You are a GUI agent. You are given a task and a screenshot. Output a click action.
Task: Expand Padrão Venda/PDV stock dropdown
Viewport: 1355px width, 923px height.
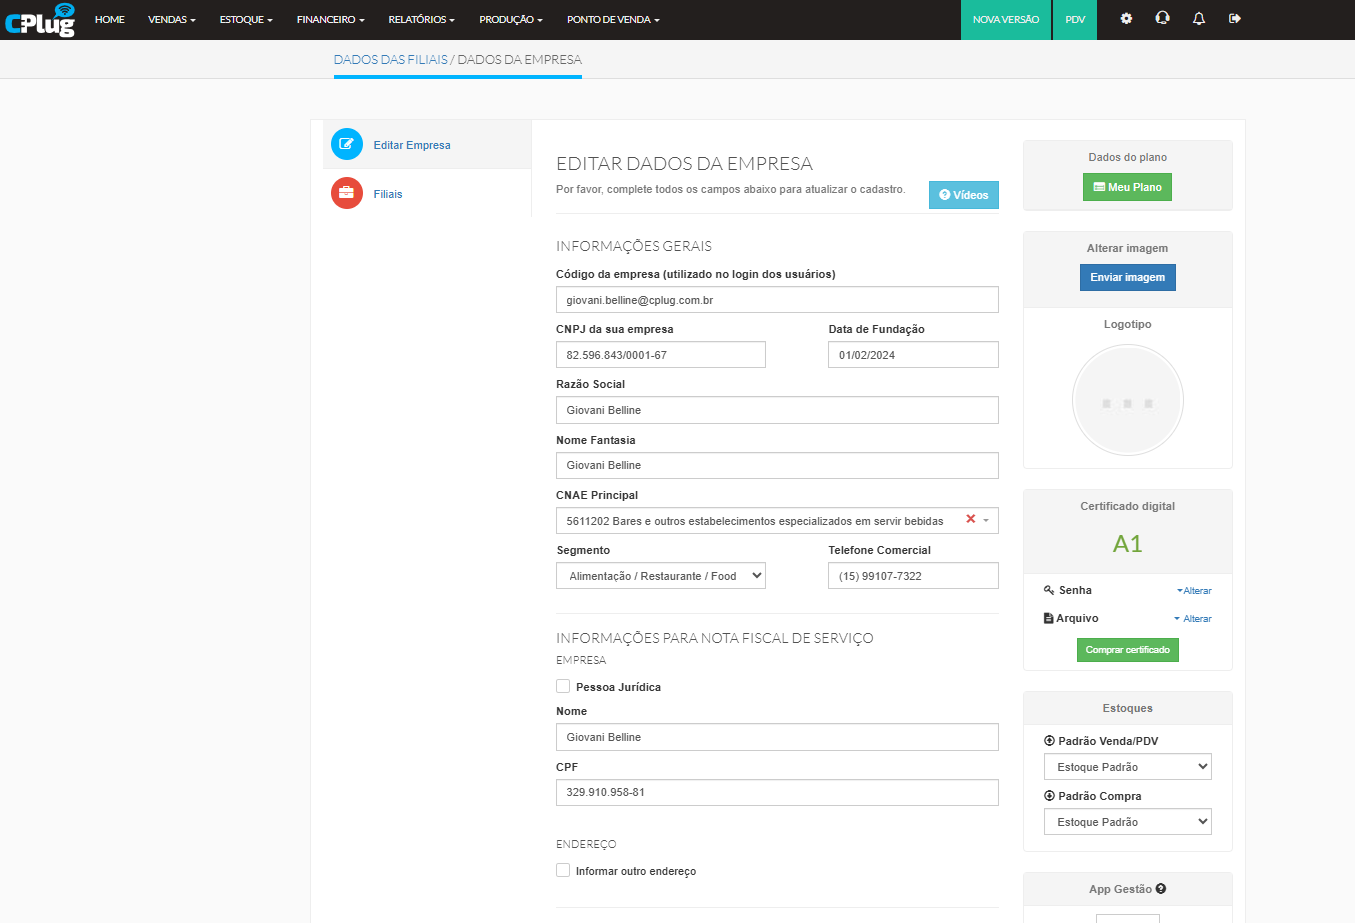(1127, 767)
